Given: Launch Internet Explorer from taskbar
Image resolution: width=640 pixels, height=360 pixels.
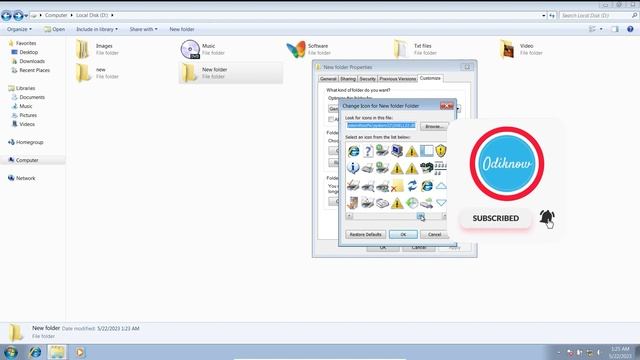Looking at the screenshot, I should point(35,352).
